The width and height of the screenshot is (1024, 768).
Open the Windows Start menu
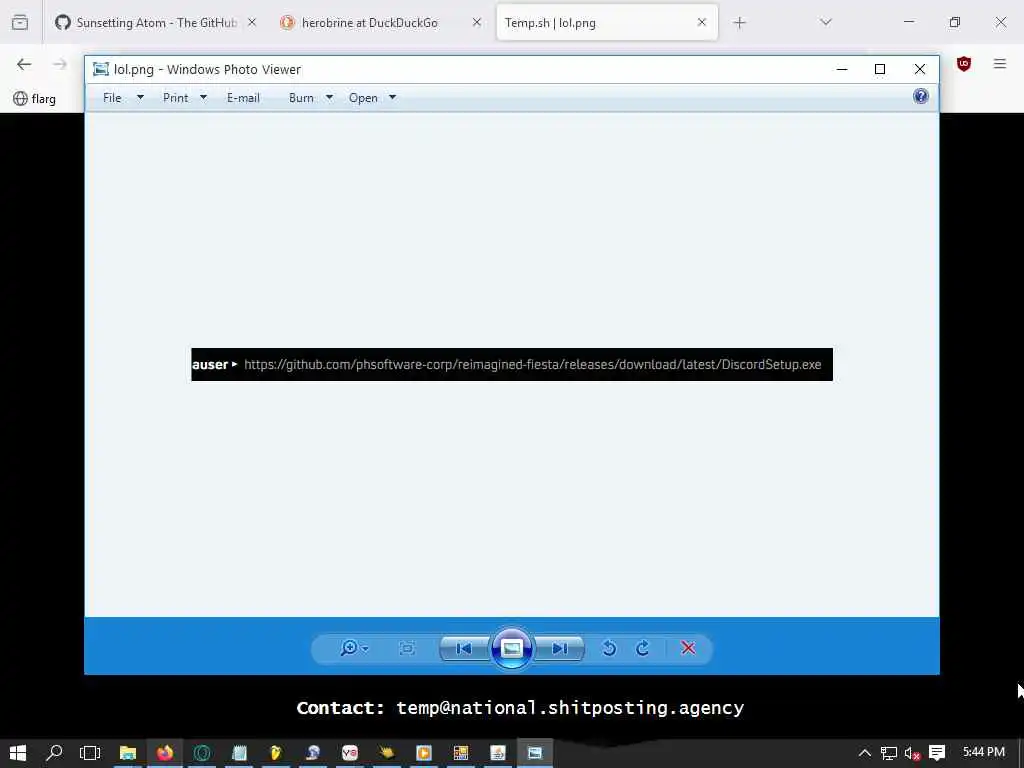pyautogui.click(x=18, y=753)
